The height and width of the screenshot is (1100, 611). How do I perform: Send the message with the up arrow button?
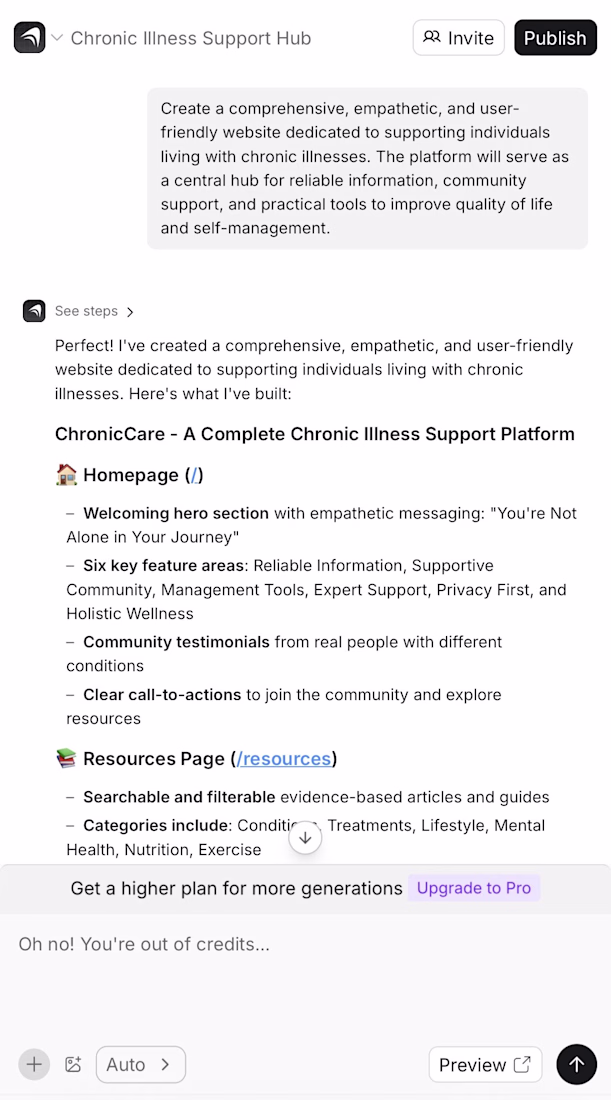point(576,1064)
